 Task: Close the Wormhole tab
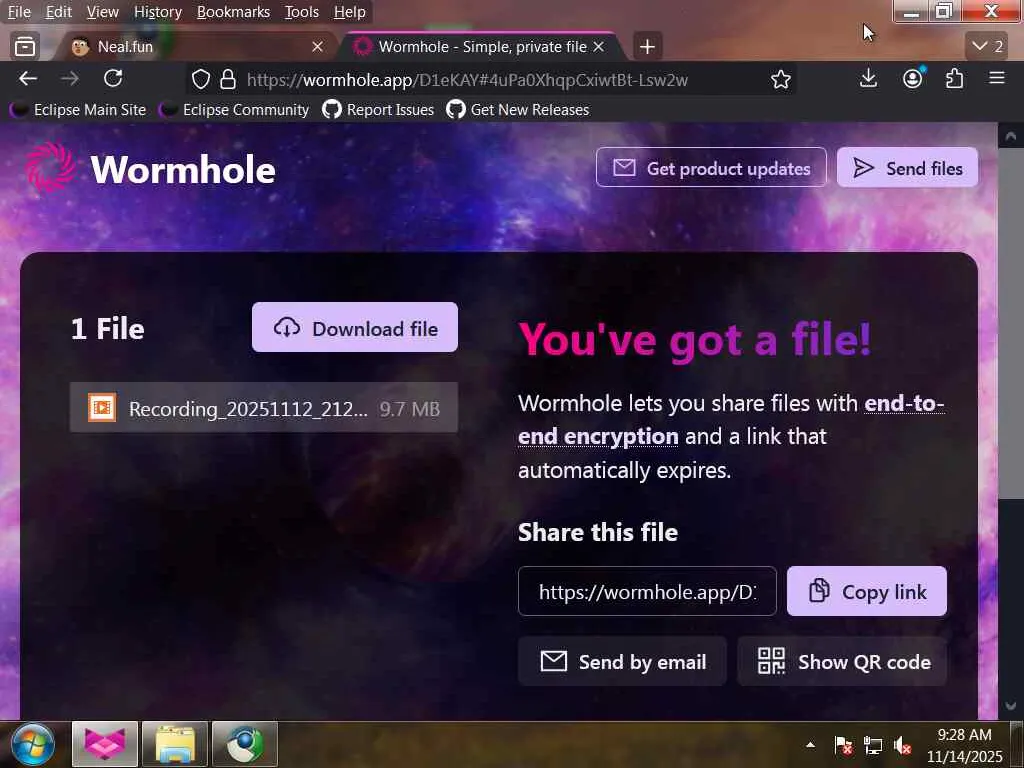(x=598, y=46)
